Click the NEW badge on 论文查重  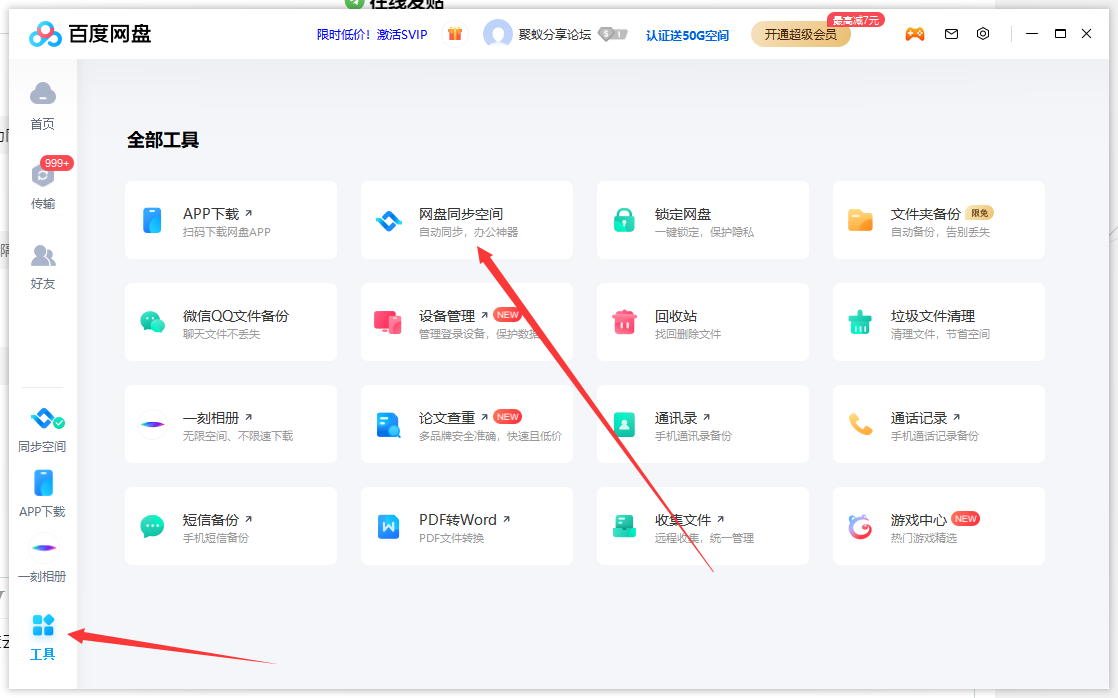[x=508, y=417]
